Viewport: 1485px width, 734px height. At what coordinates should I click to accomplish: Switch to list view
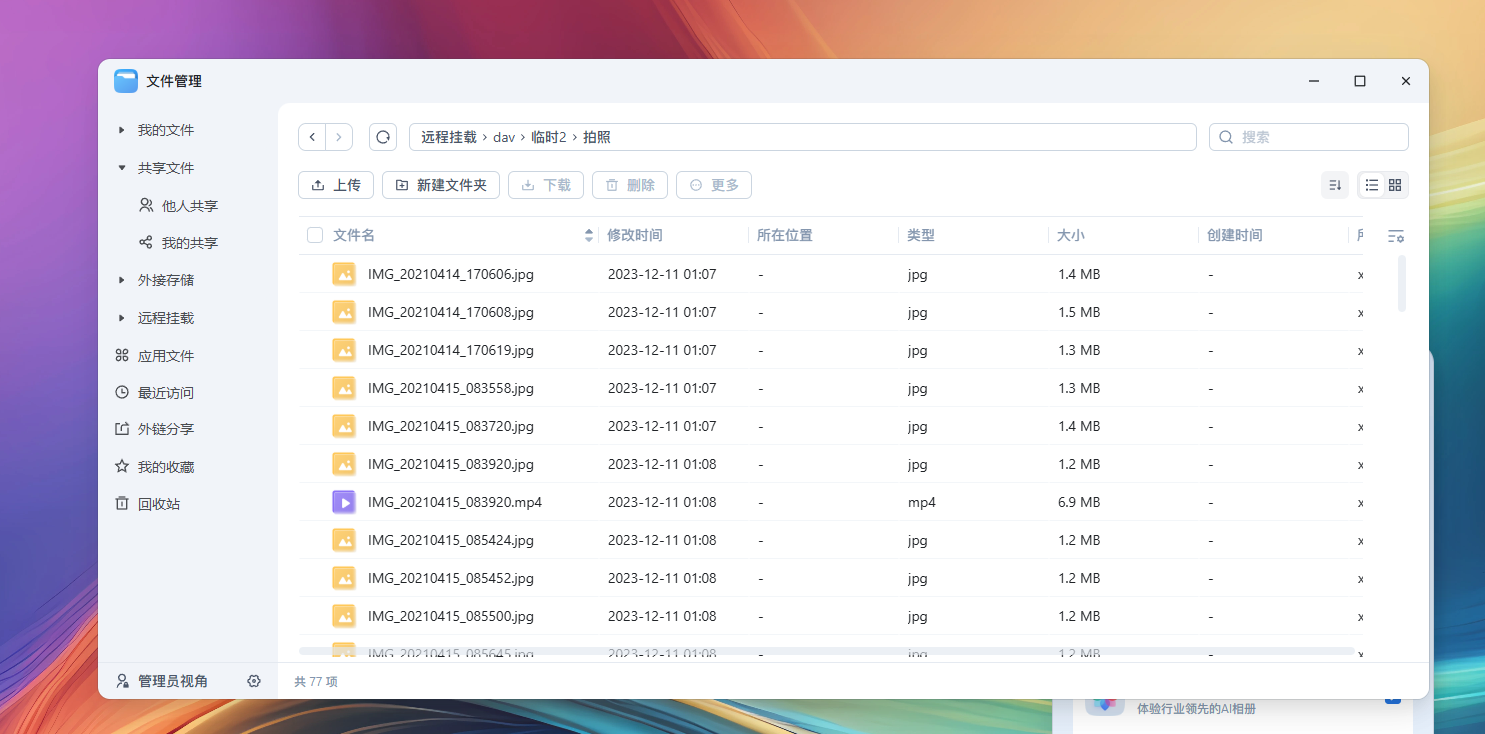pyautogui.click(x=1372, y=185)
